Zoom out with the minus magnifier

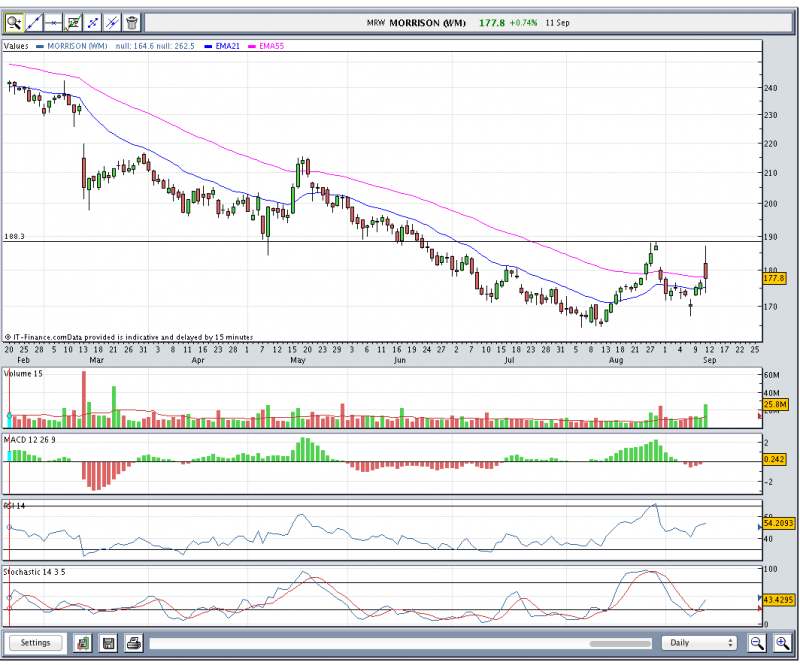click(x=758, y=643)
